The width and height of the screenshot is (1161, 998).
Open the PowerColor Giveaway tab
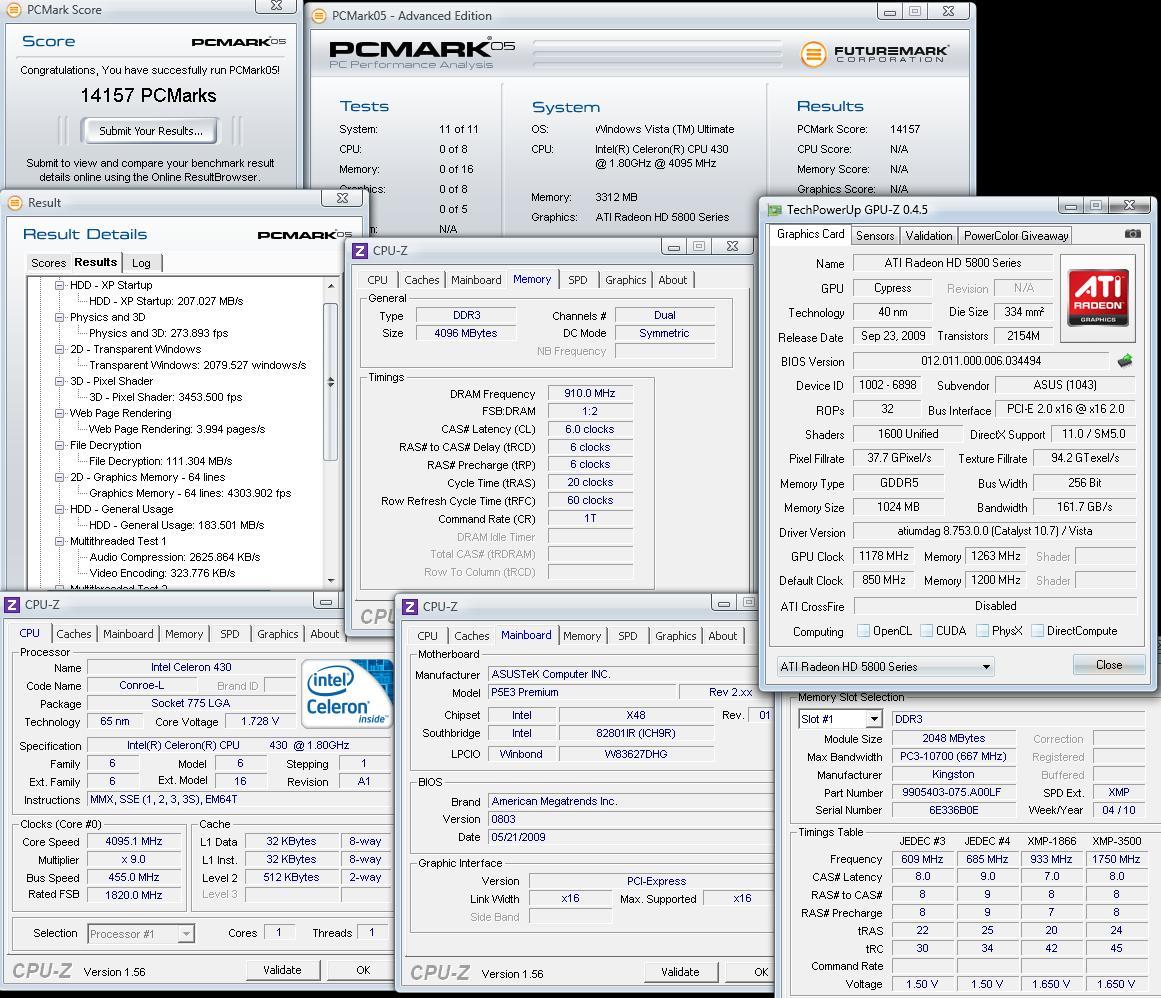1016,235
